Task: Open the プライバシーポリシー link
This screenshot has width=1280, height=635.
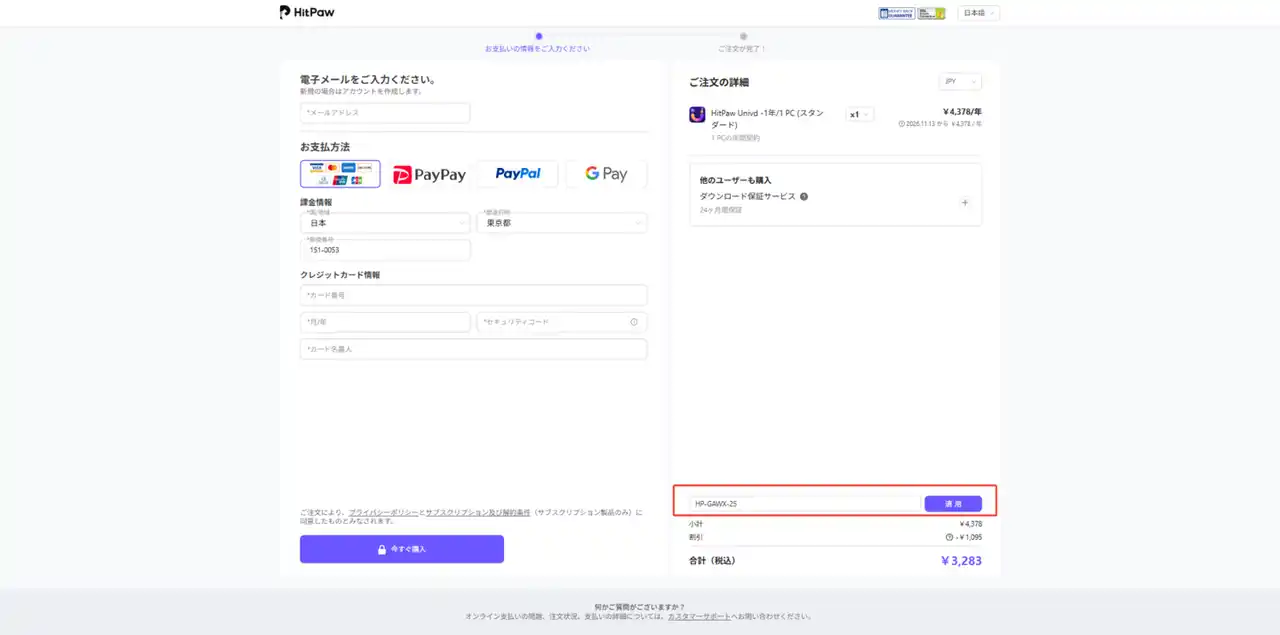Action: (383, 512)
